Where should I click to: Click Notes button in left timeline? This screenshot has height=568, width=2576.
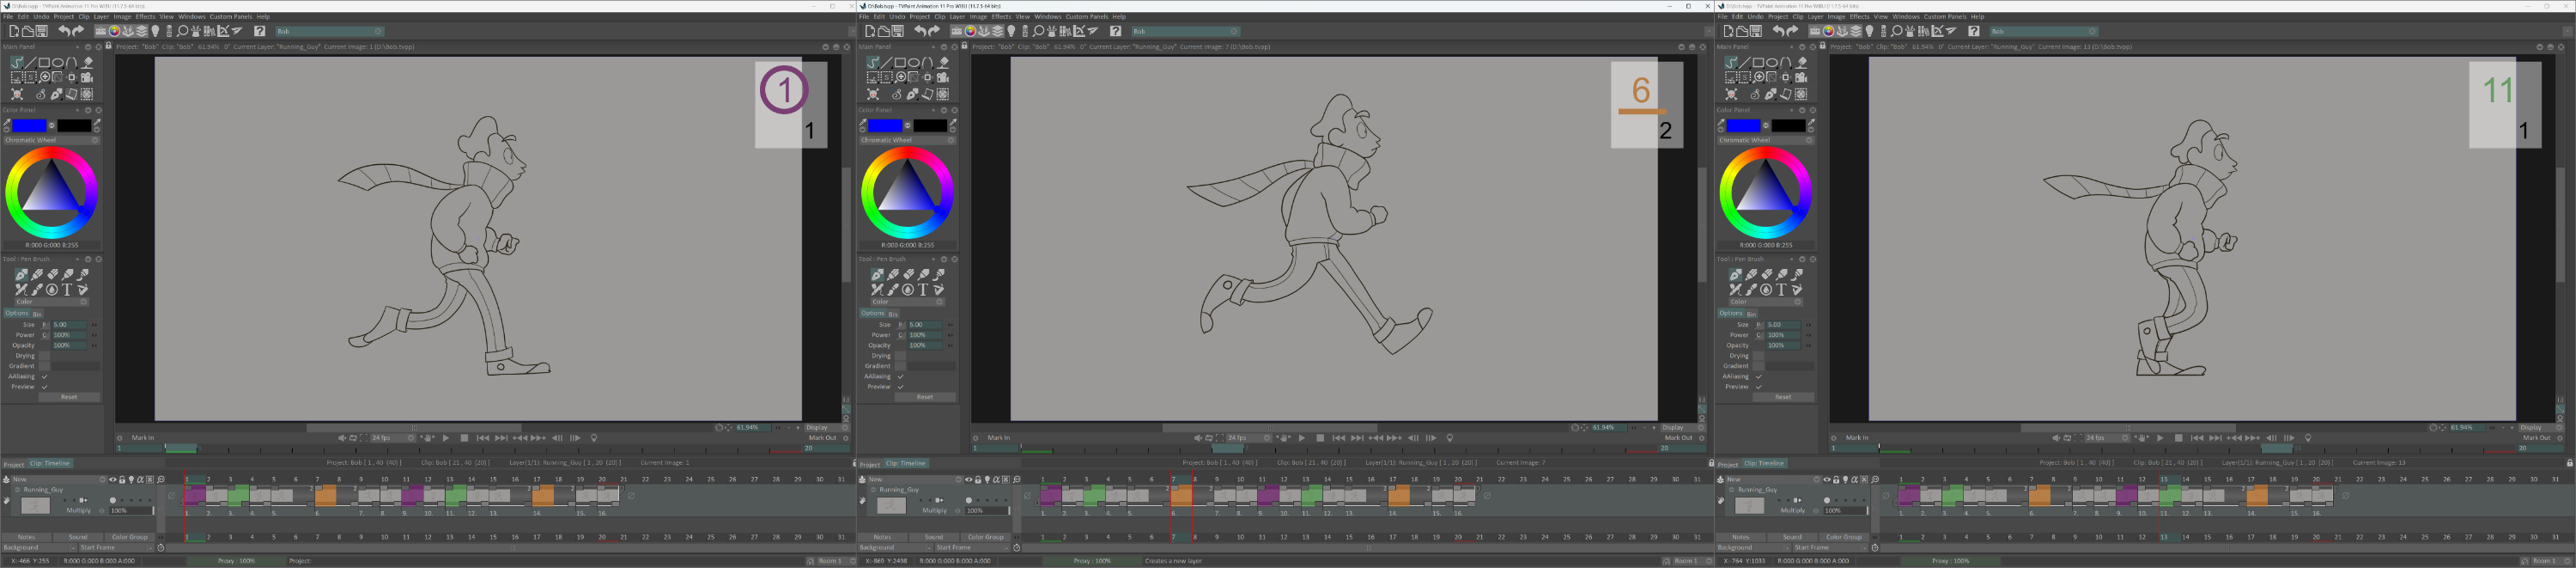coord(27,537)
